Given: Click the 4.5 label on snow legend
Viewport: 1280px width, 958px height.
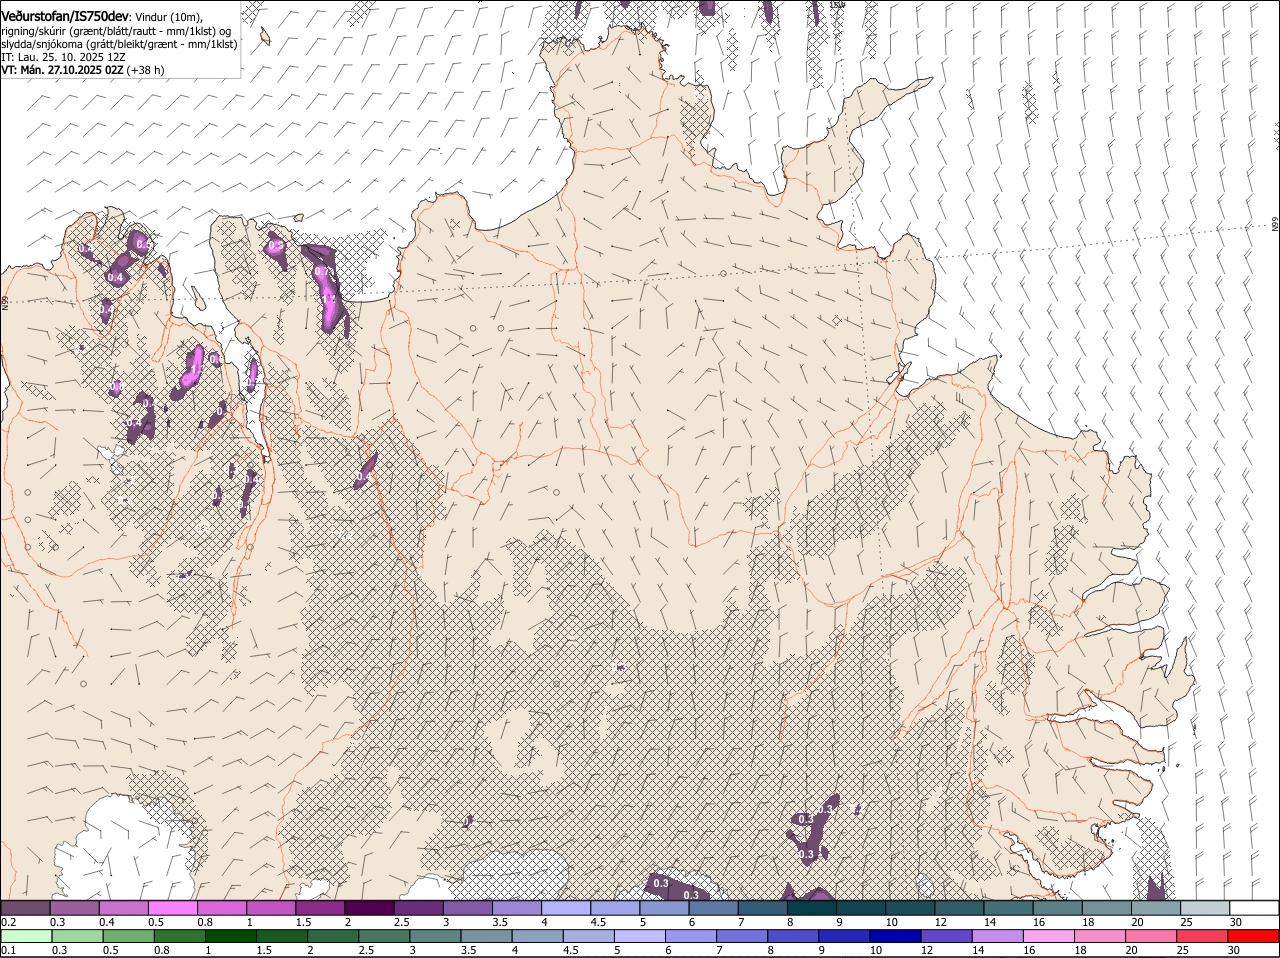Looking at the screenshot, I should [x=598, y=921].
